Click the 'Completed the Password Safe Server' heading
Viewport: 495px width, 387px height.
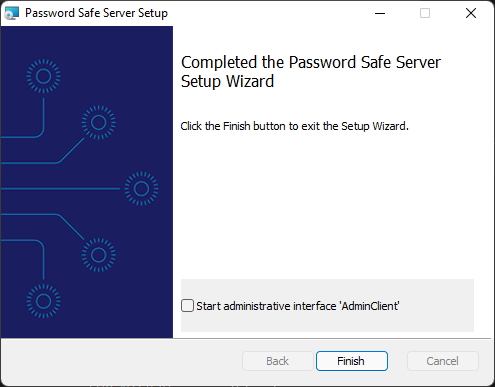point(311,62)
